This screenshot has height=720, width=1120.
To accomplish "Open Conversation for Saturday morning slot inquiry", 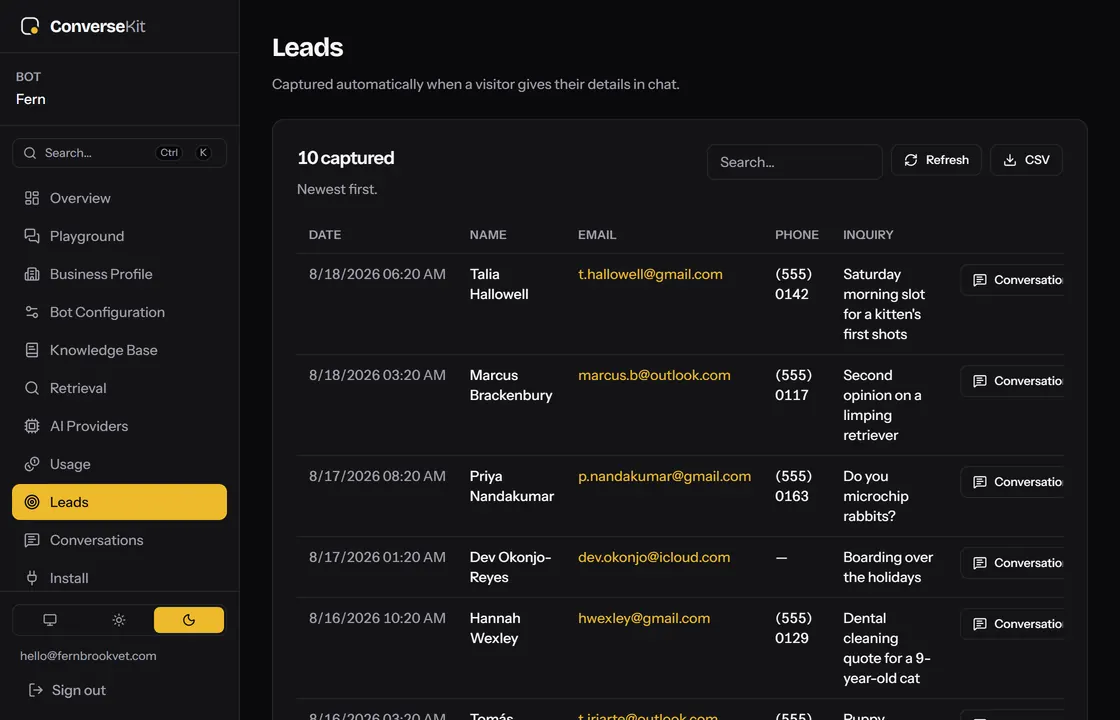I will [1012, 280].
